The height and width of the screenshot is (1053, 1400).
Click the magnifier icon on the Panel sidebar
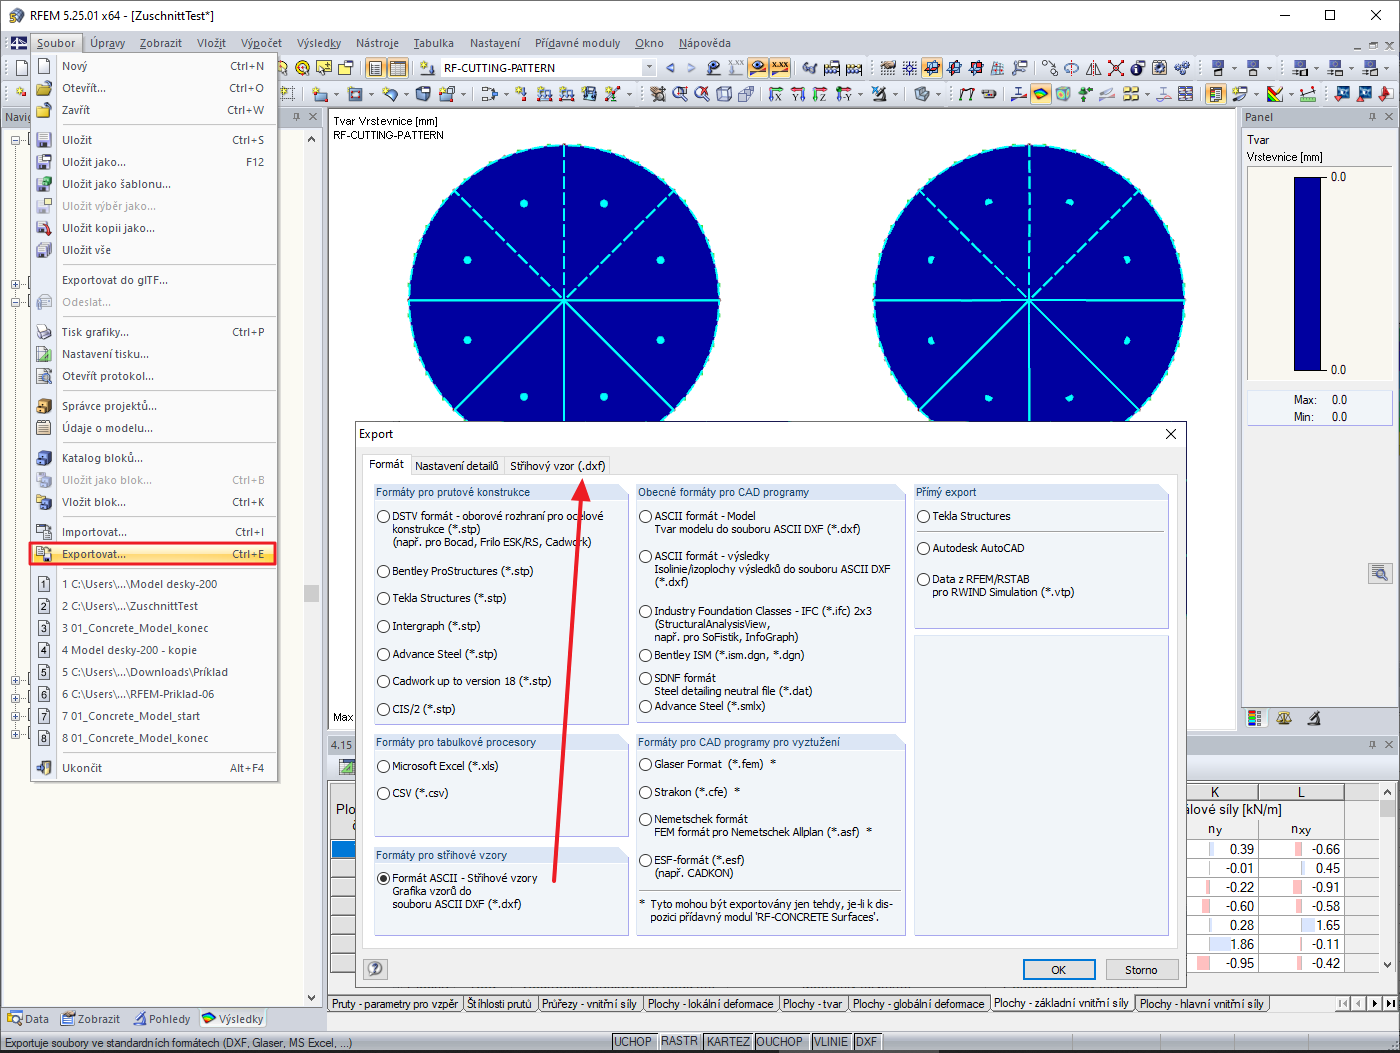pos(1381,573)
